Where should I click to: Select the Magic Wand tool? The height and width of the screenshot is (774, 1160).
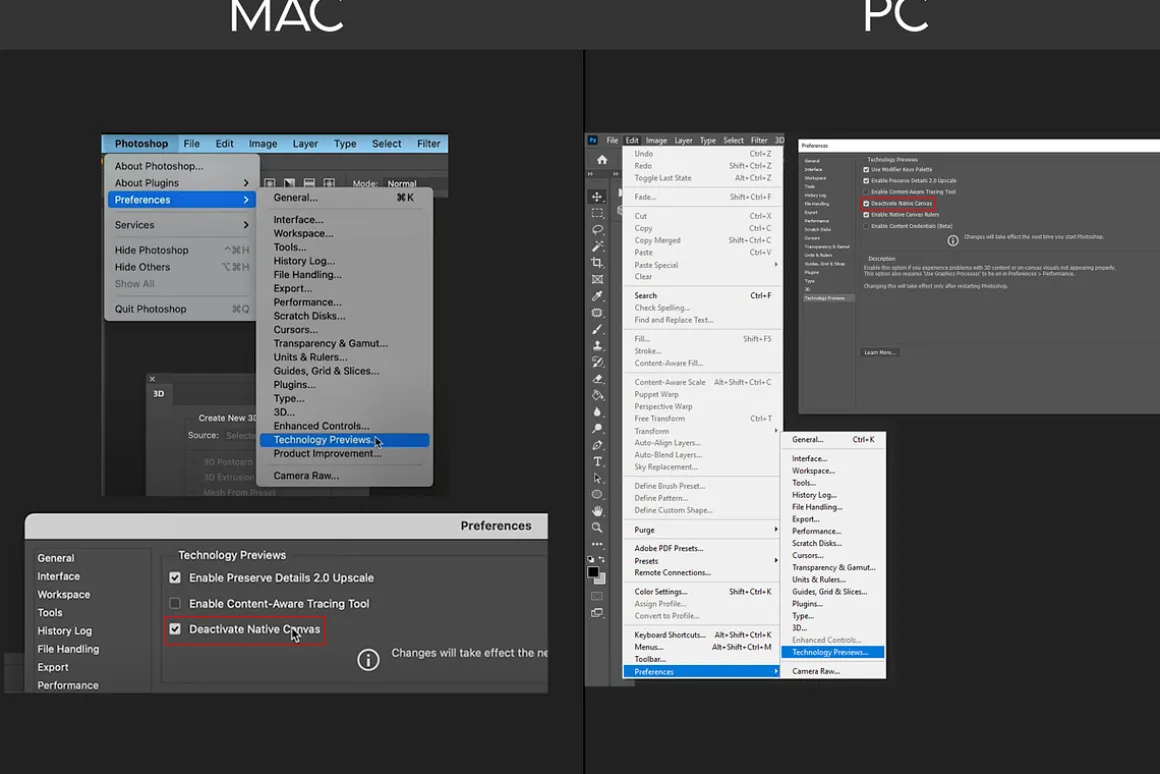597,246
